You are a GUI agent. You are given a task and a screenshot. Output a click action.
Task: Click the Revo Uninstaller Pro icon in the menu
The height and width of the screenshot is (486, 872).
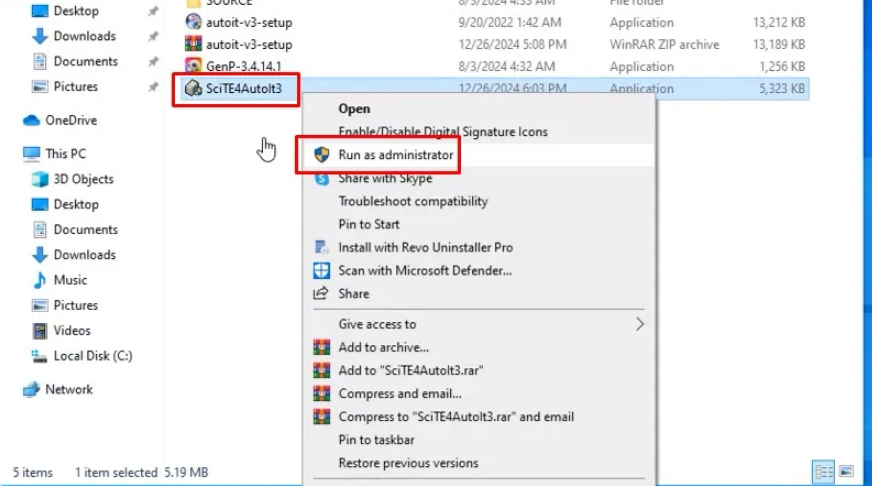click(322, 247)
